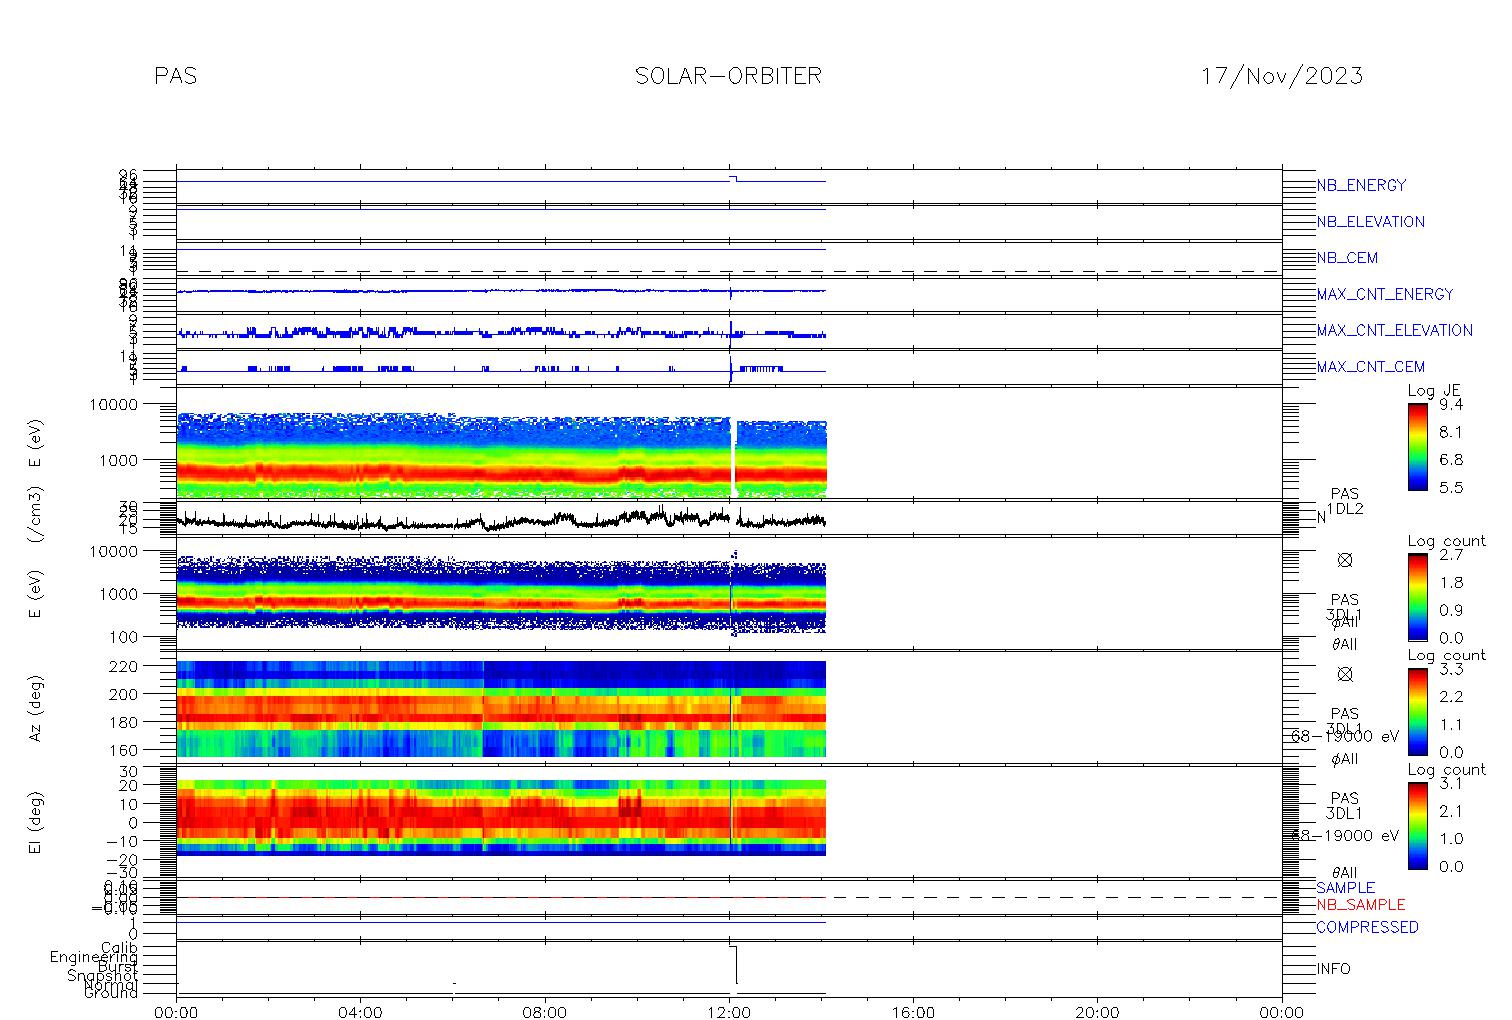Click the 2.7 color scale value

(1451, 555)
